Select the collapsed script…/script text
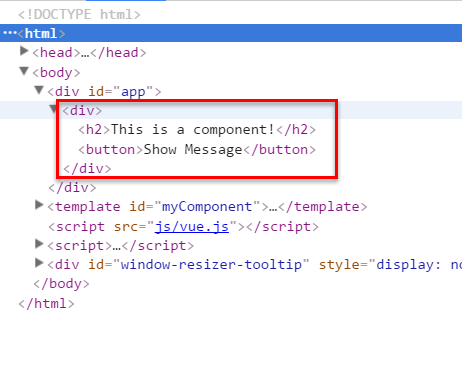Viewport: 462px width, 383px height. pyautogui.click(x=121, y=246)
